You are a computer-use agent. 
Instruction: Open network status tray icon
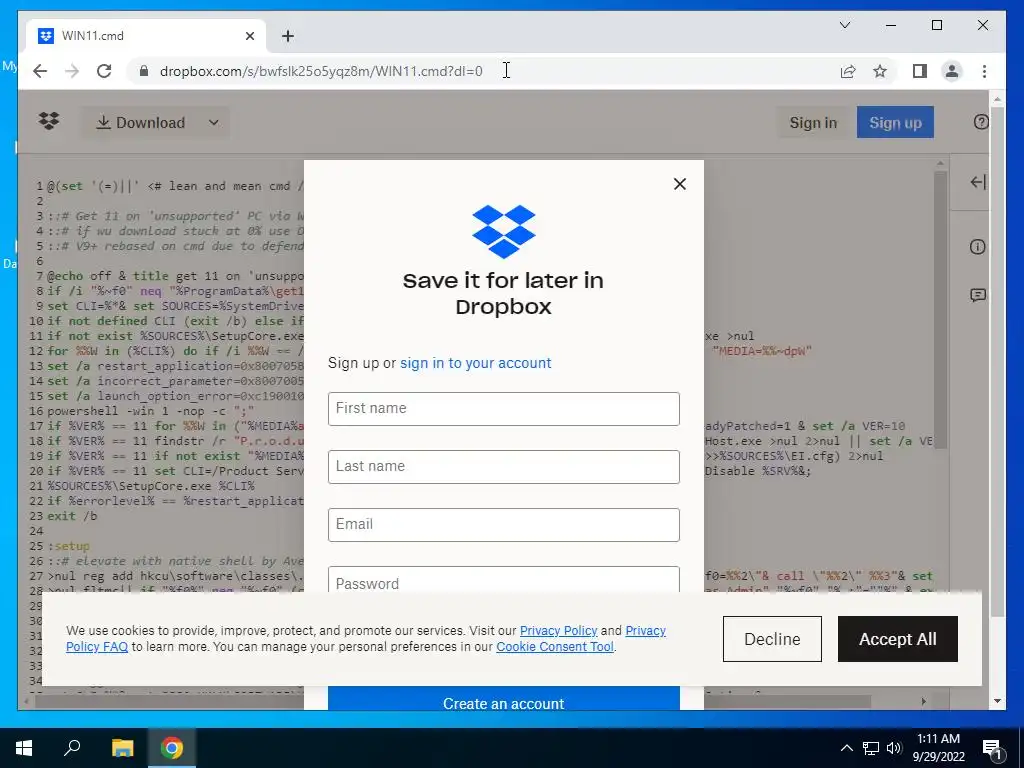[x=871, y=748]
